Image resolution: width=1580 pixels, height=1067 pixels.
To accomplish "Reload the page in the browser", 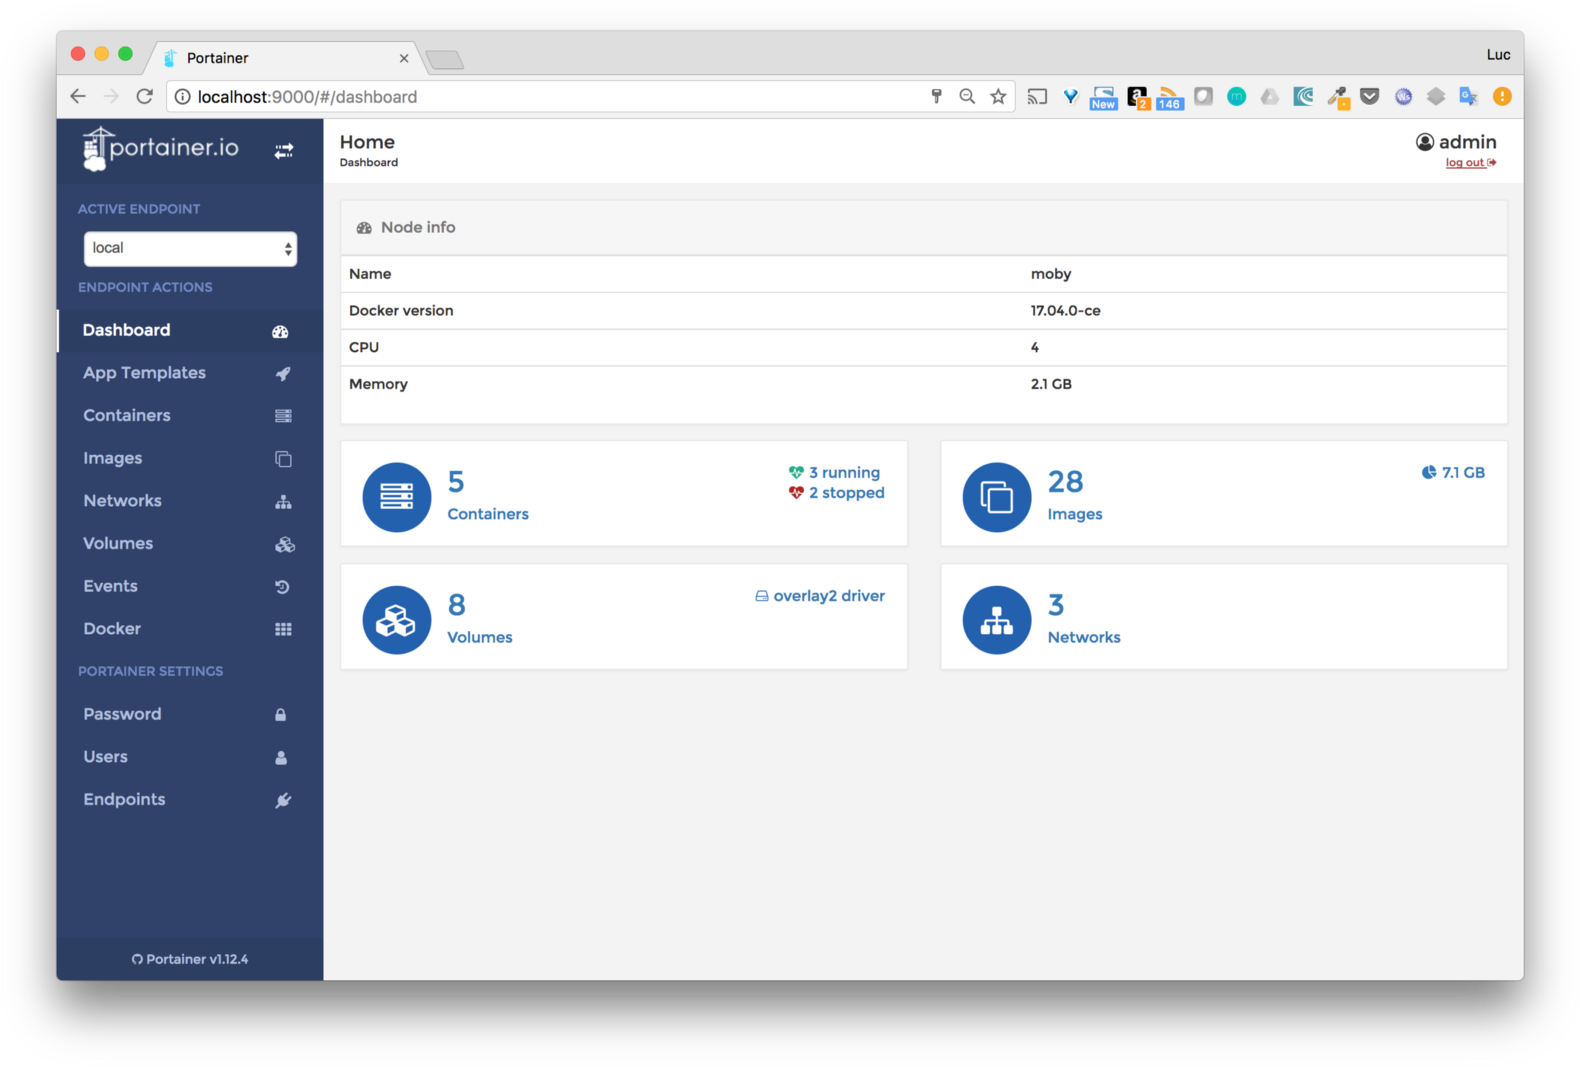I will (x=145, y=97).
